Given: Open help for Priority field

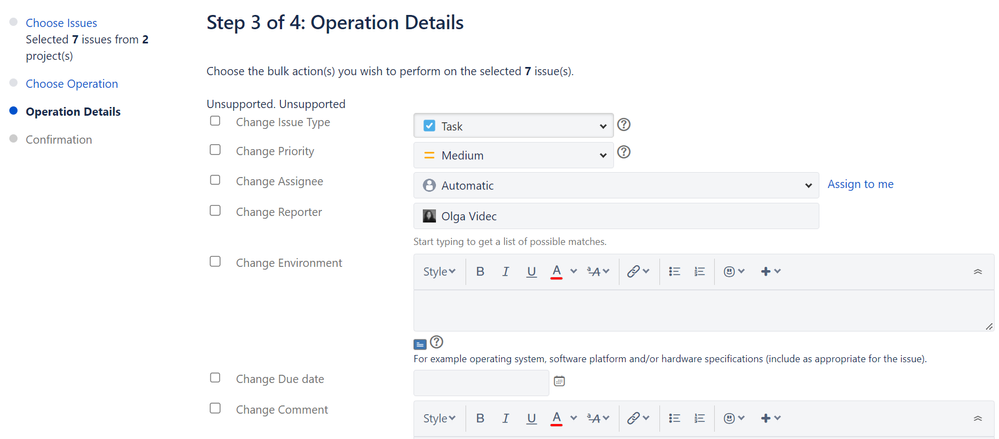Looking at the screenshot, I should pos(624,152).
